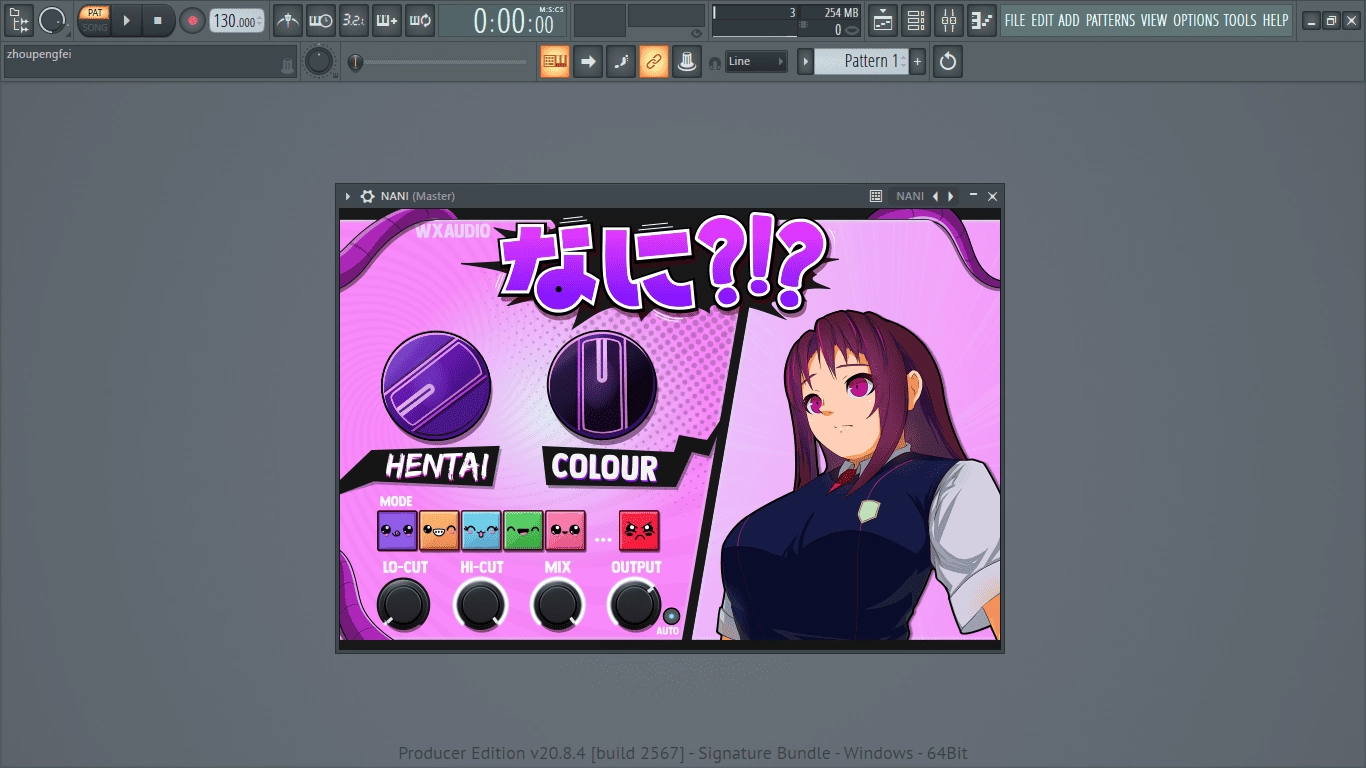
Task: Toggle the note/footstep recording icon
Action: [621, 62]
